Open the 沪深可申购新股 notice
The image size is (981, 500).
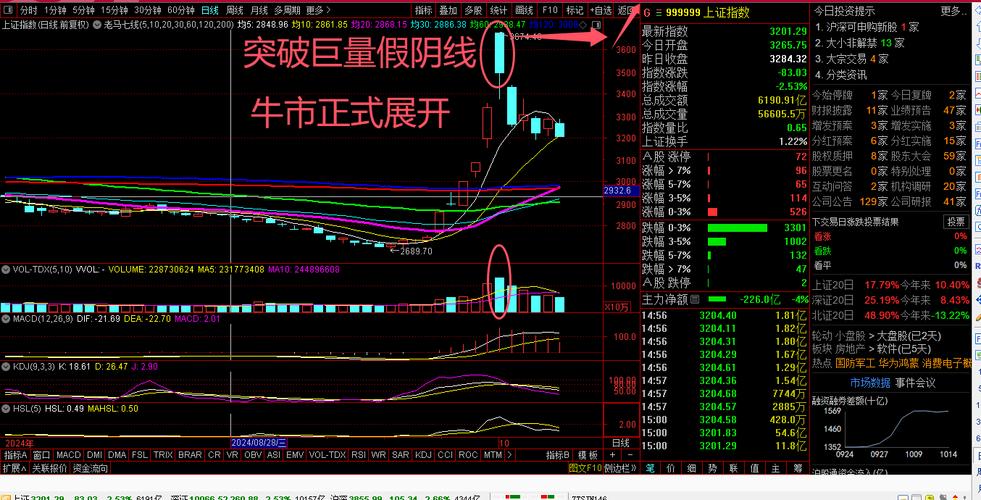coord(867,28)
